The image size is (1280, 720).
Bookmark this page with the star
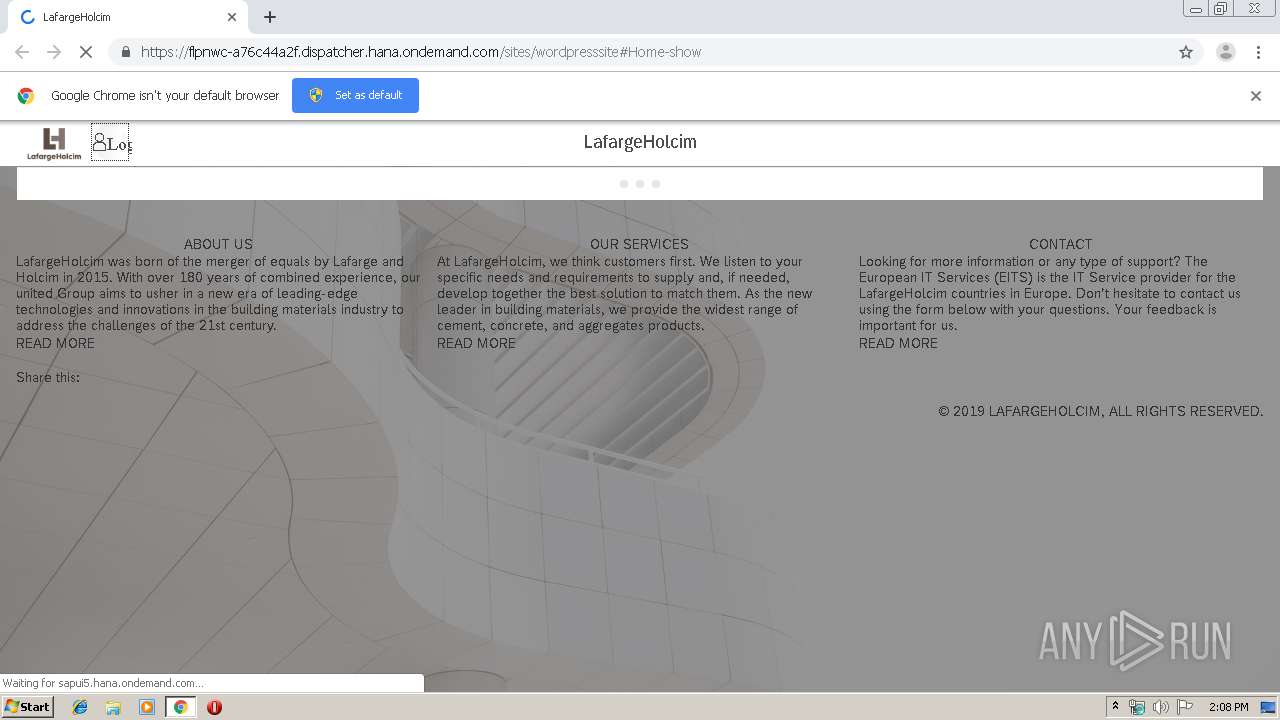[x=1186, y=52]
